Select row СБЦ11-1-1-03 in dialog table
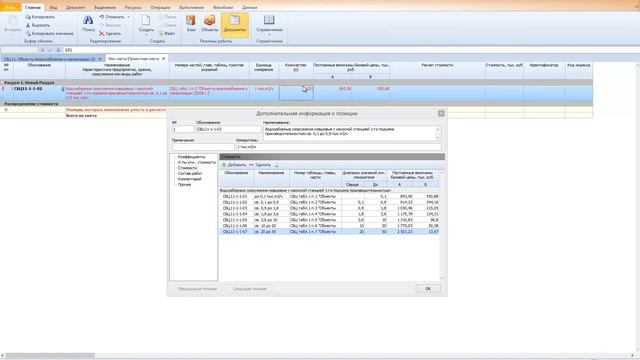Viewport: 640px width, 360px height. tap(329, 208)
